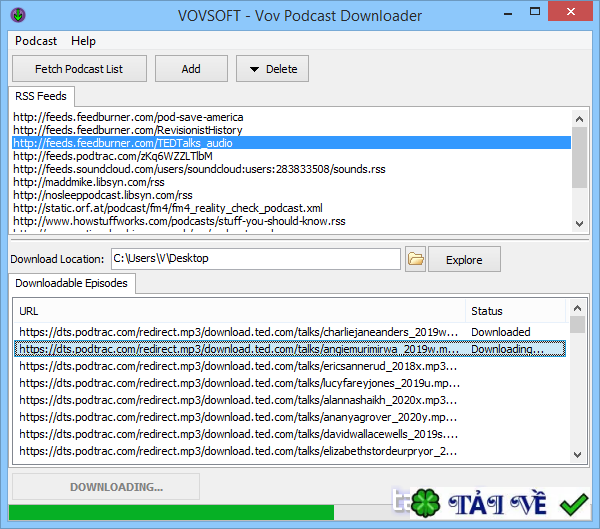Click the DOWNLOADING... button
This screenshot has height=529, width=600.
click(x=106, y=487)
